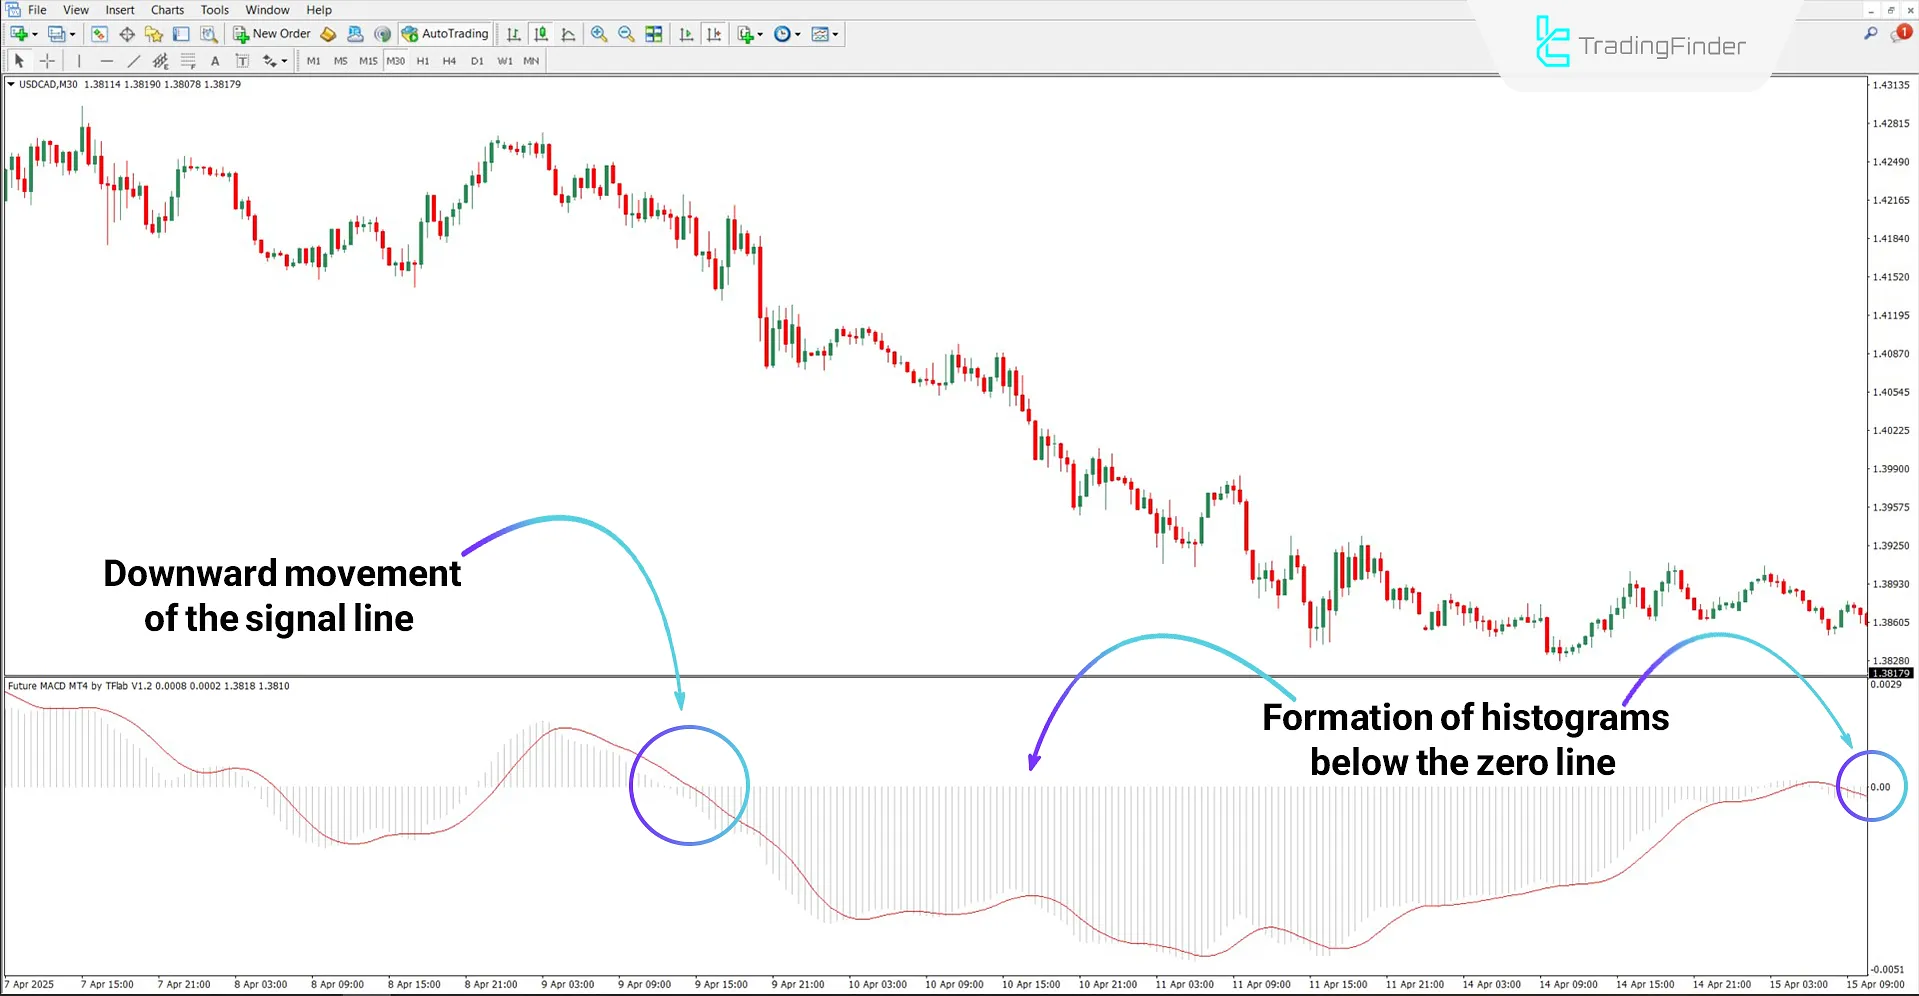Click the New Order icon
Viewport: 1919px width, 996px height.
click(x=240, y=33)
